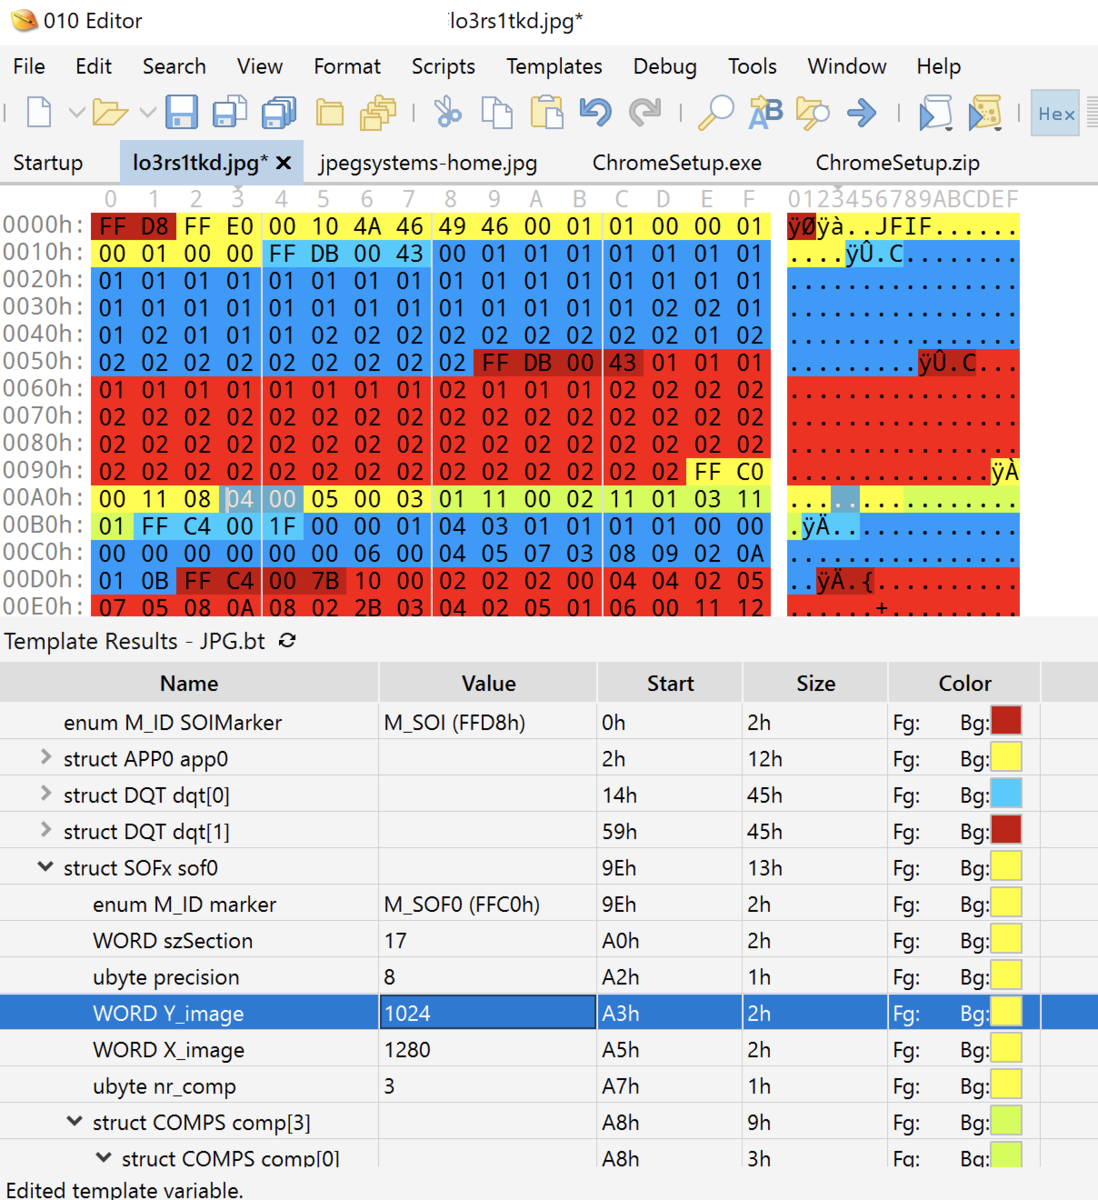The image size is (1098, 1200).
Task: Undo the last edit
Action: (x=596, y=112)
